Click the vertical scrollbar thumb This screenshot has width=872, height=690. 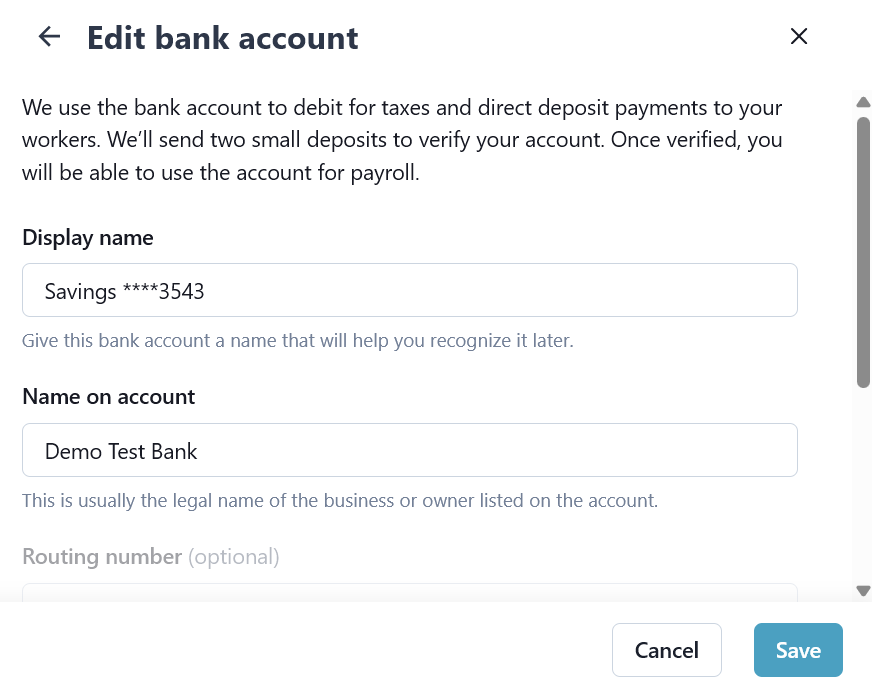(863, 250)
